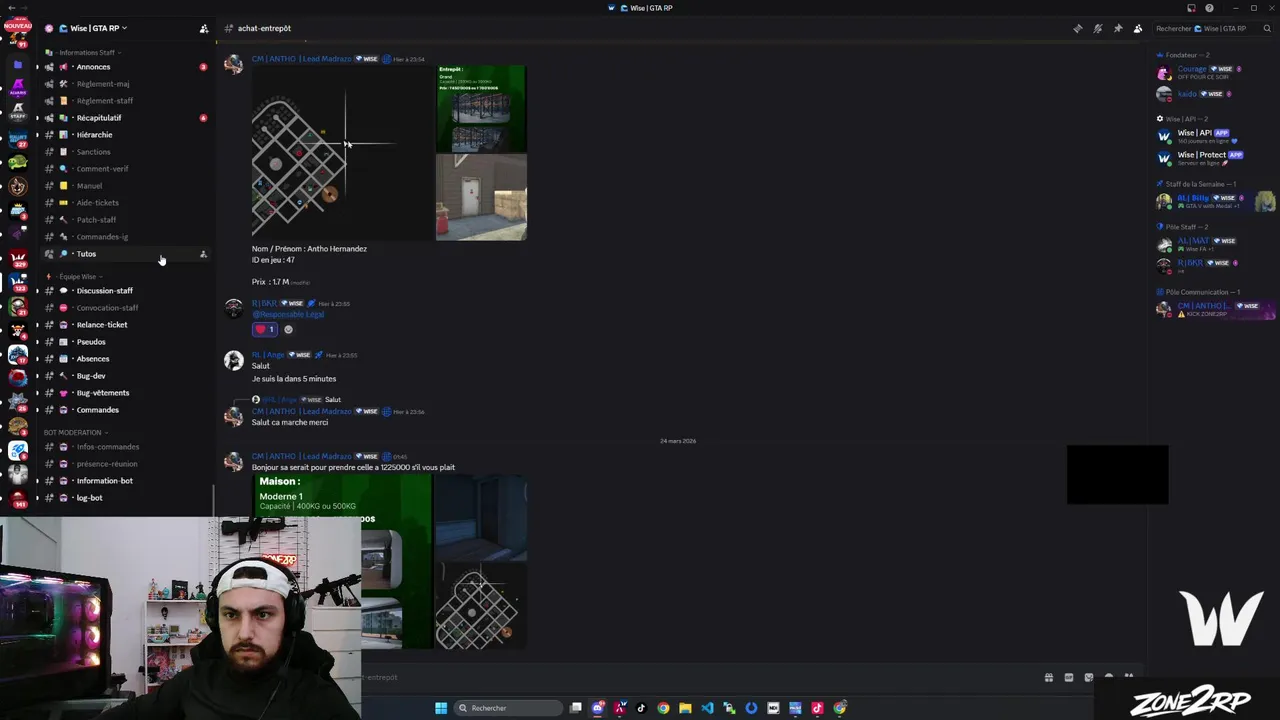The width and height of the screenshot is (1280, 720).
Task: Open the Récapitulatif channel
Action: tap(126, 118)
